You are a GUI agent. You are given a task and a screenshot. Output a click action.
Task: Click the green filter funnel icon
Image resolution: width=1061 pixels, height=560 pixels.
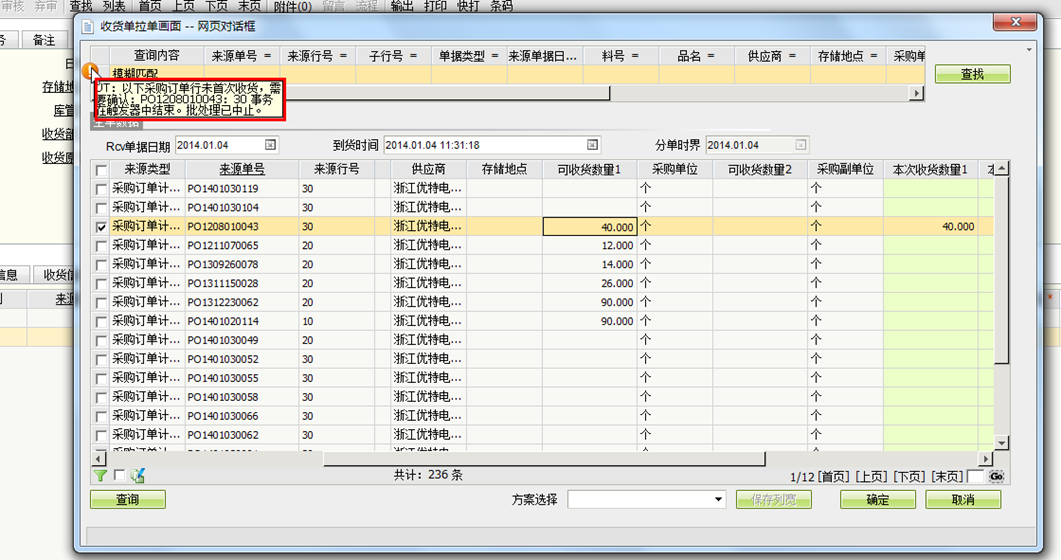[100, 476]
